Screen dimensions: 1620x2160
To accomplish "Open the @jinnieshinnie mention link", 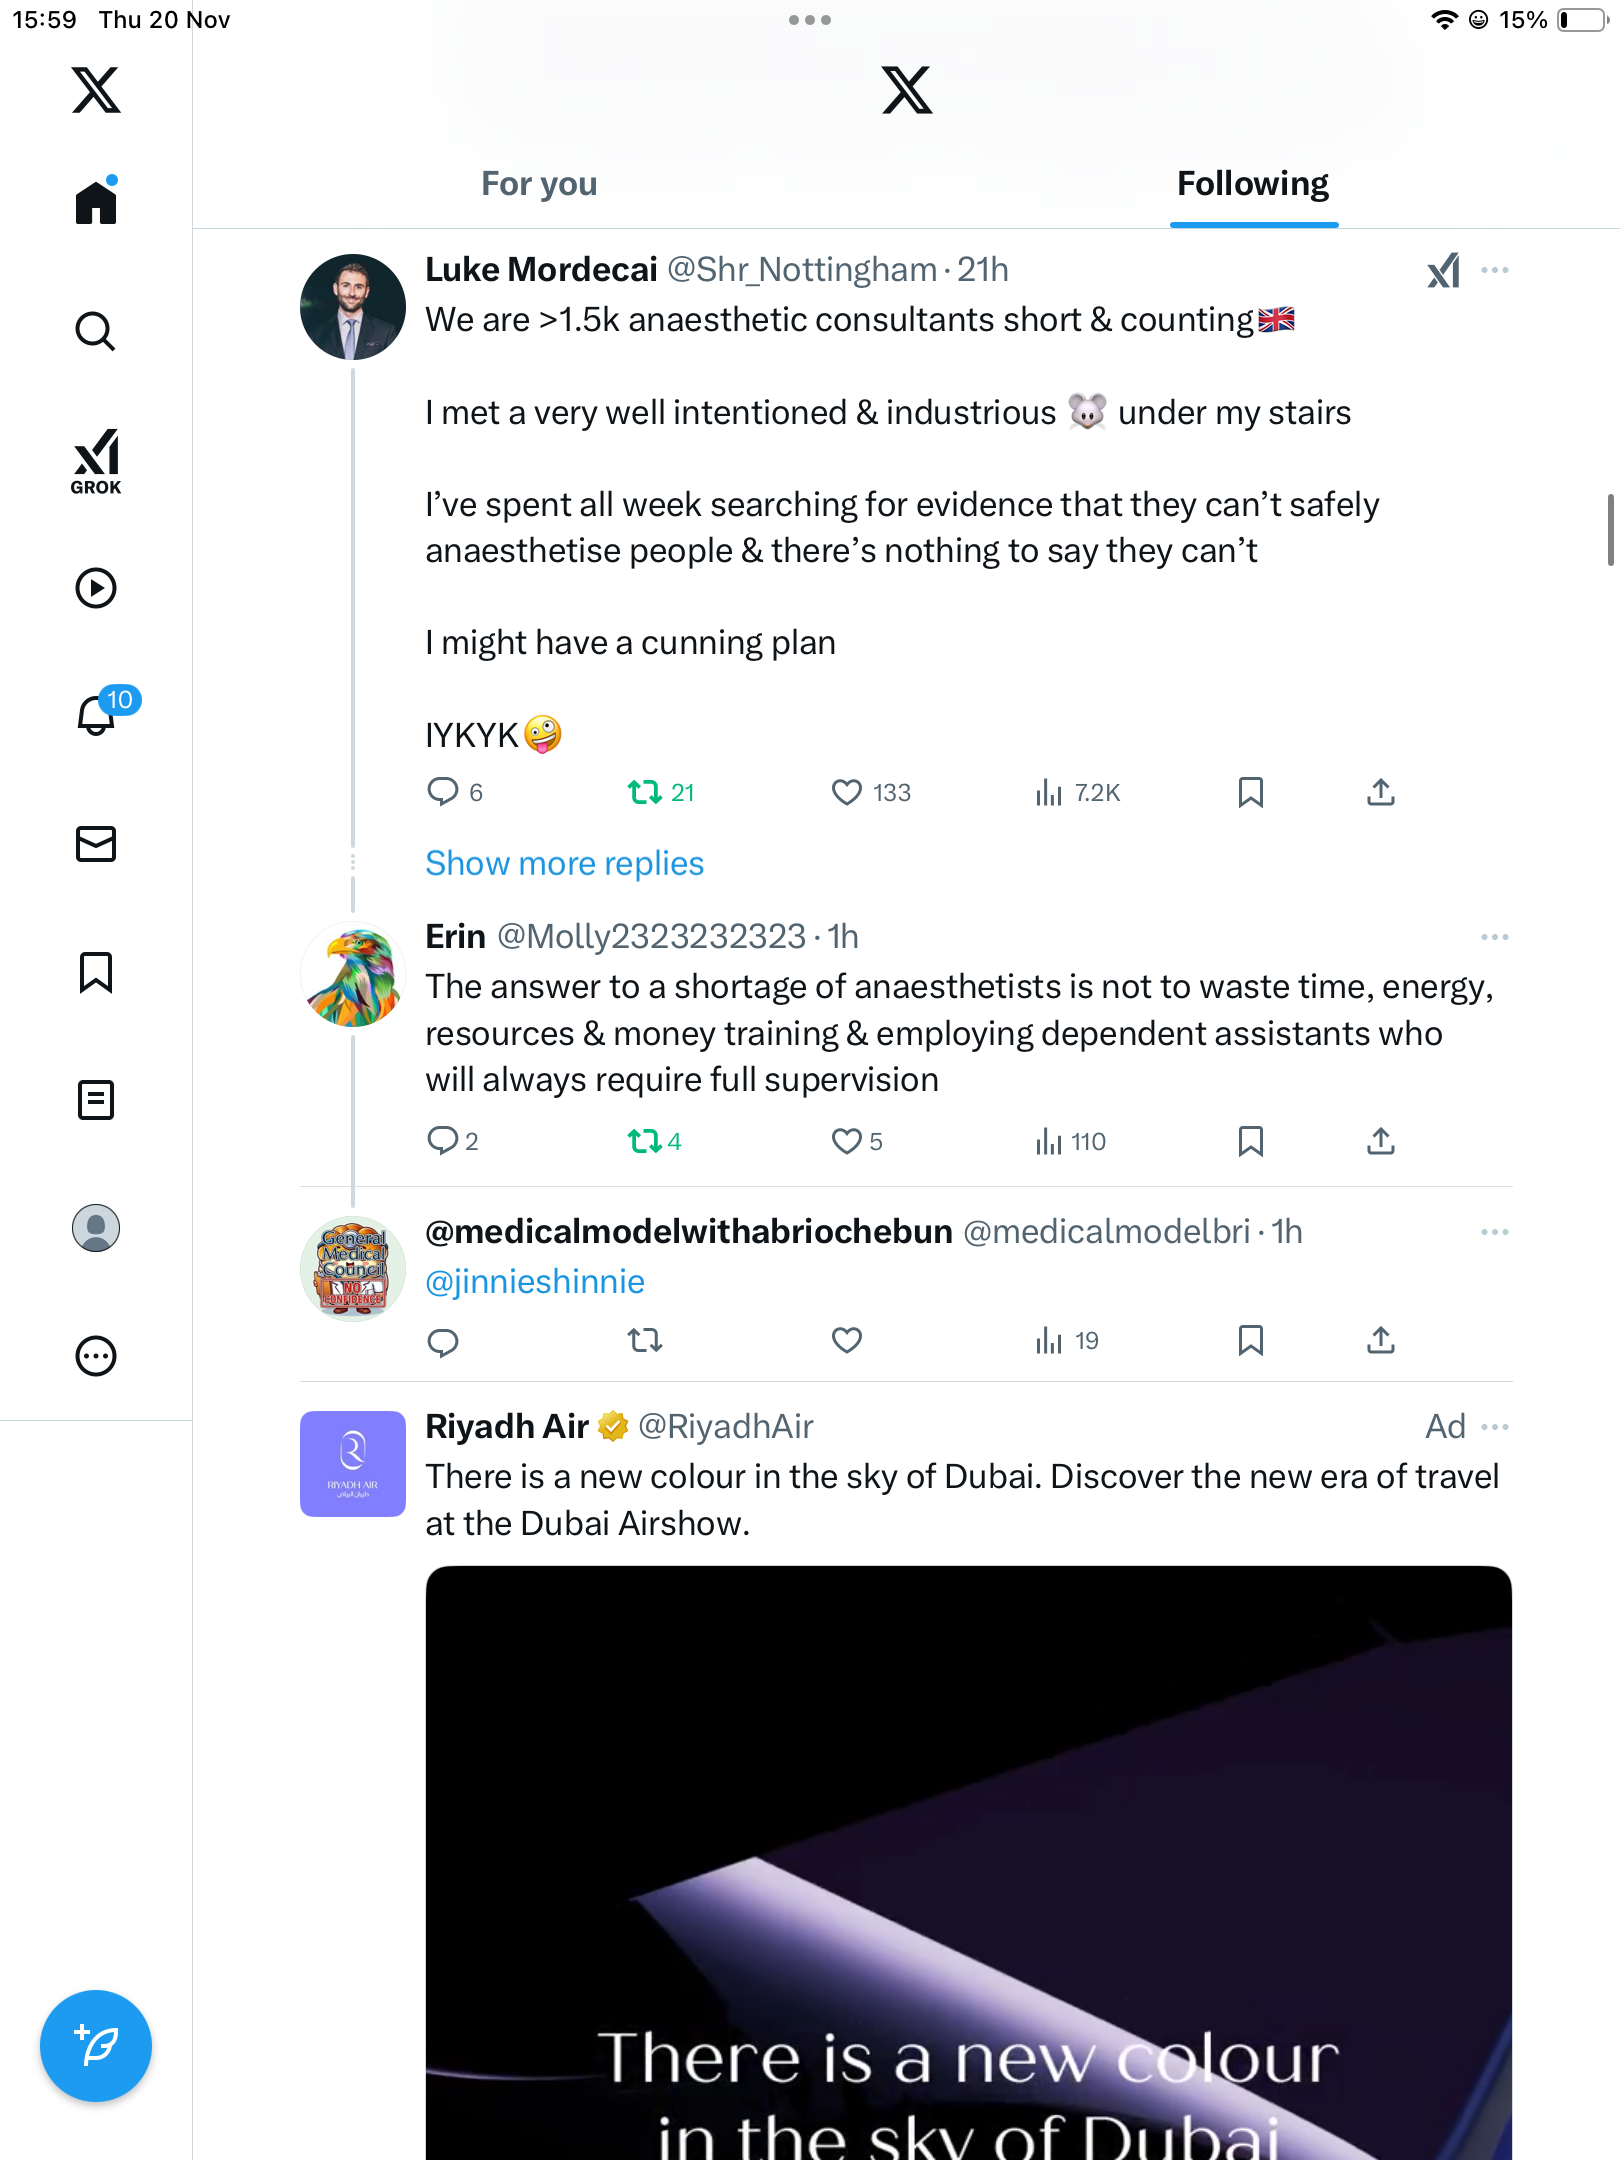I will click(535, 1282).
